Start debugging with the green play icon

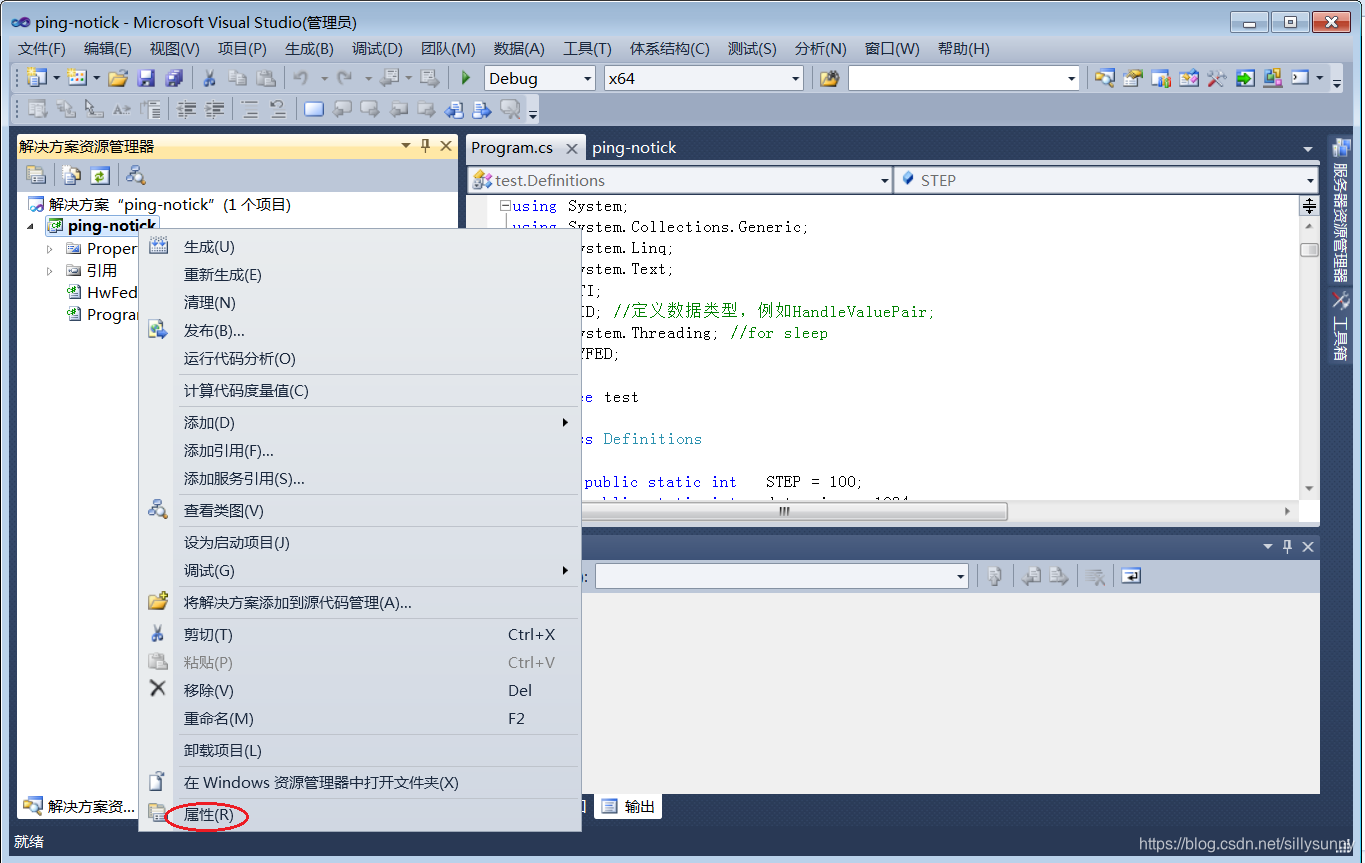click(465, 78)
